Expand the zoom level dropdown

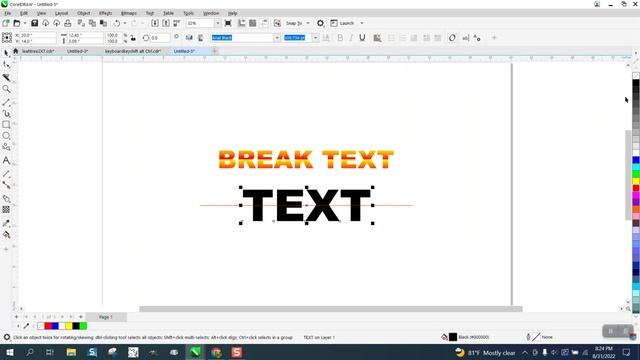[217, 23]
